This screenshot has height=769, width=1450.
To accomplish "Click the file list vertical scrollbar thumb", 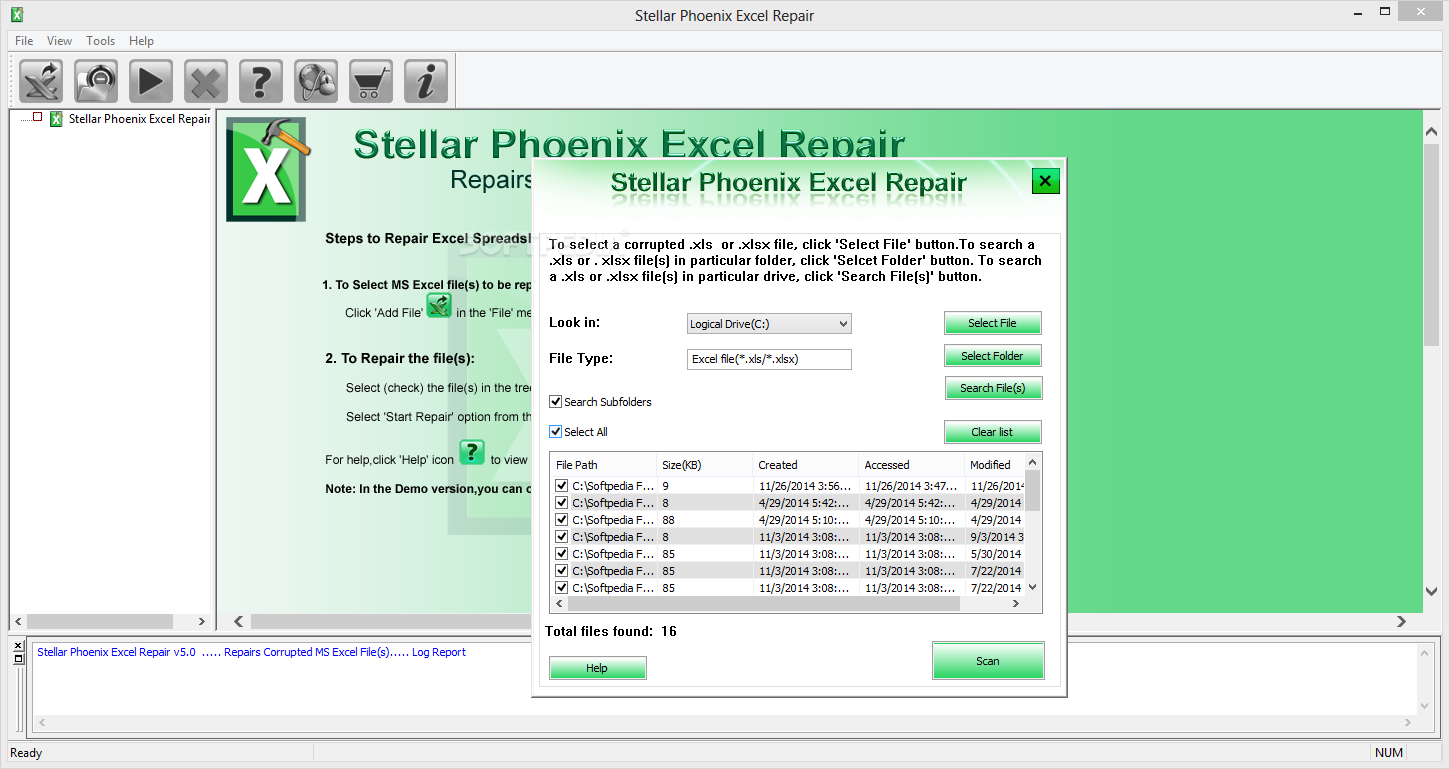I will click(x=1033, y=490).
